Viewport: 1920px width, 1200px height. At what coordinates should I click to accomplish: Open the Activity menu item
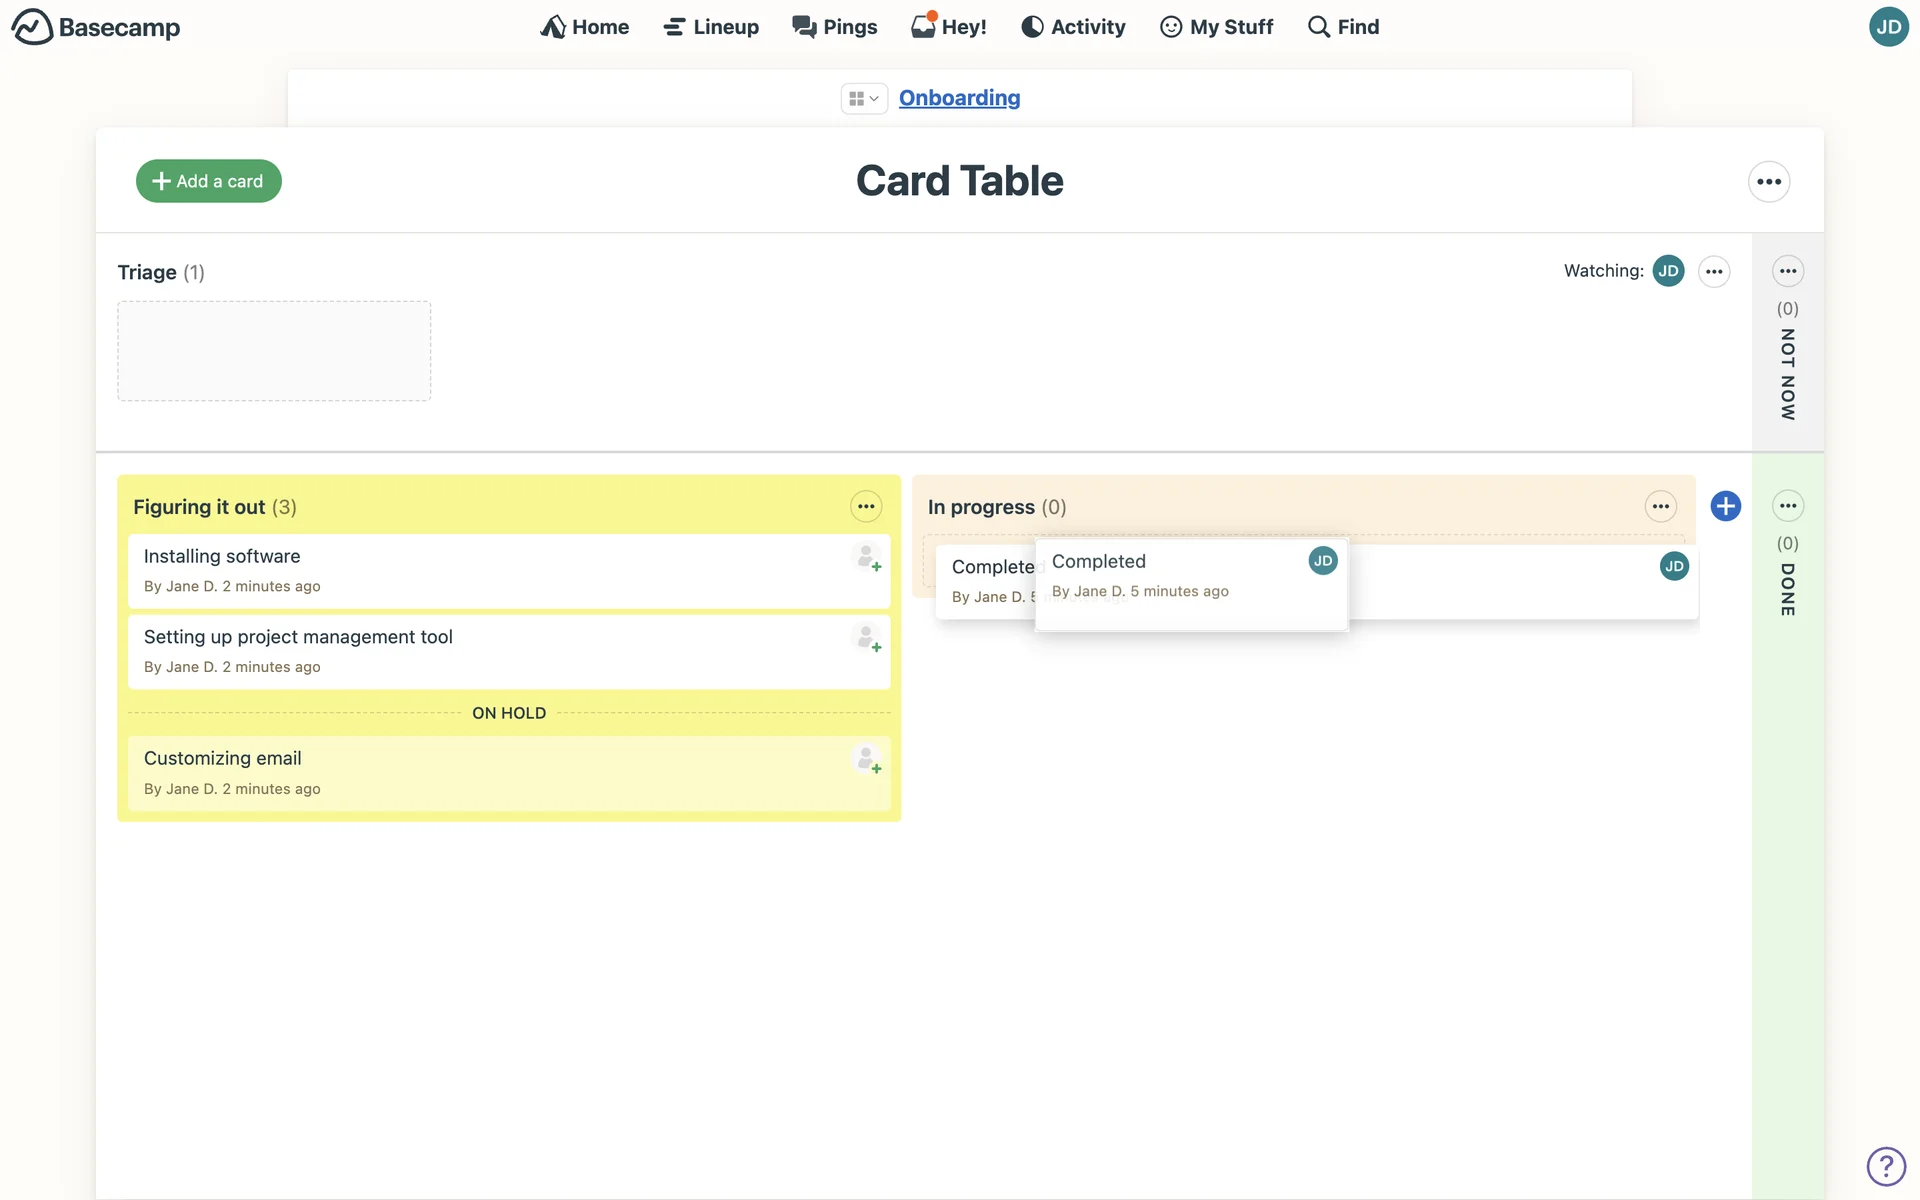click(x=1073, y=27)
